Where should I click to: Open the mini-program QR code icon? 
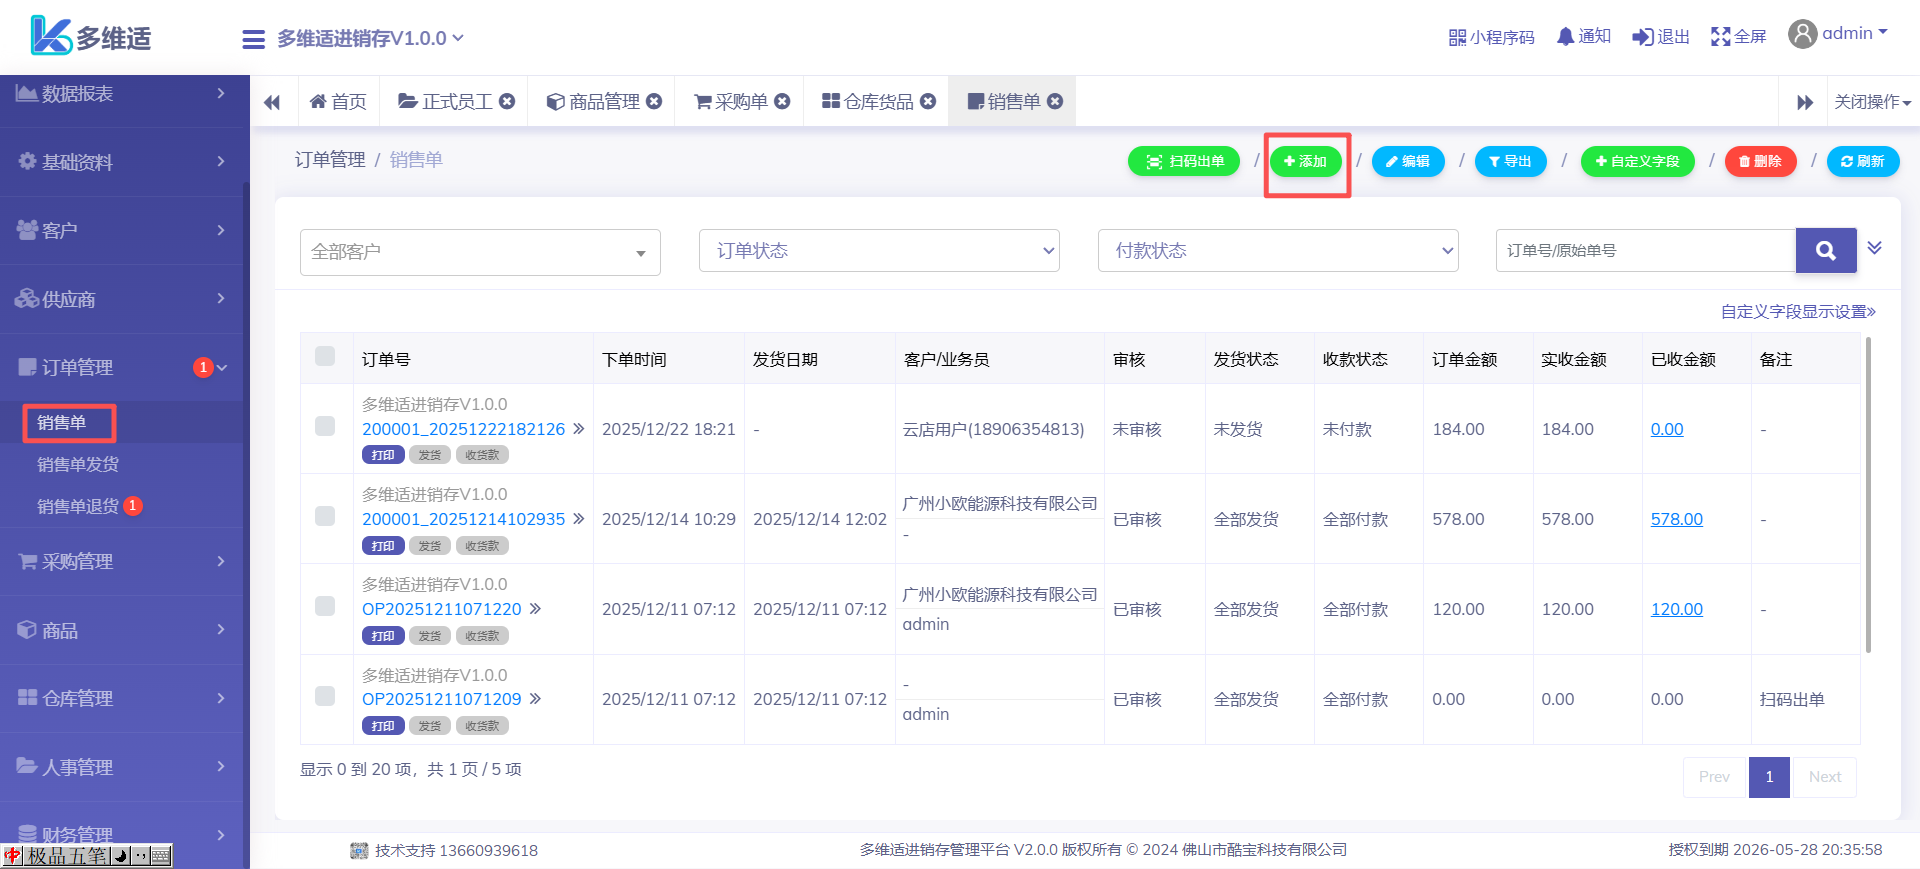(1457, 37)
